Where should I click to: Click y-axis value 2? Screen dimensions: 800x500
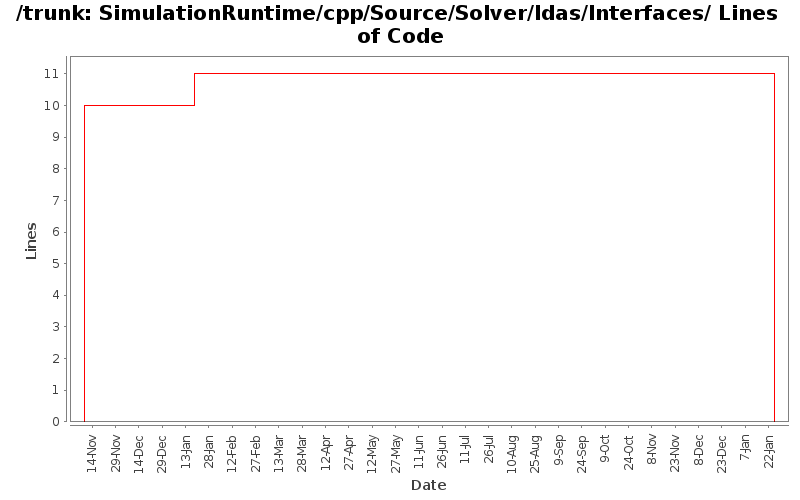point(56,359)
